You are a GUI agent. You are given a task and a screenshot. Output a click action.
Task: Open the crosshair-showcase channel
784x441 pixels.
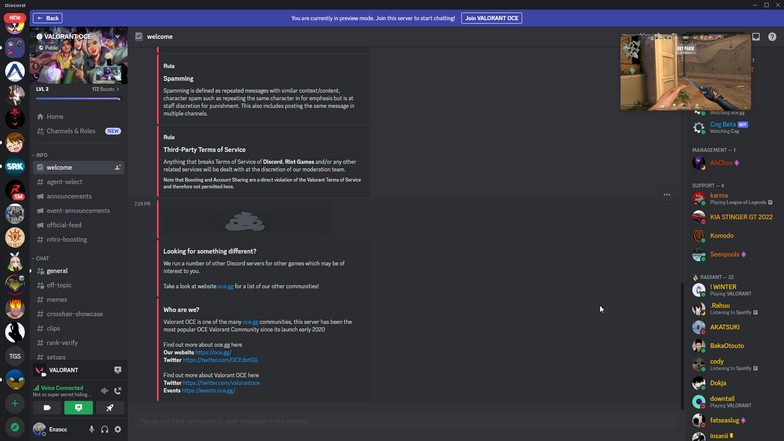tap(78, 314)
